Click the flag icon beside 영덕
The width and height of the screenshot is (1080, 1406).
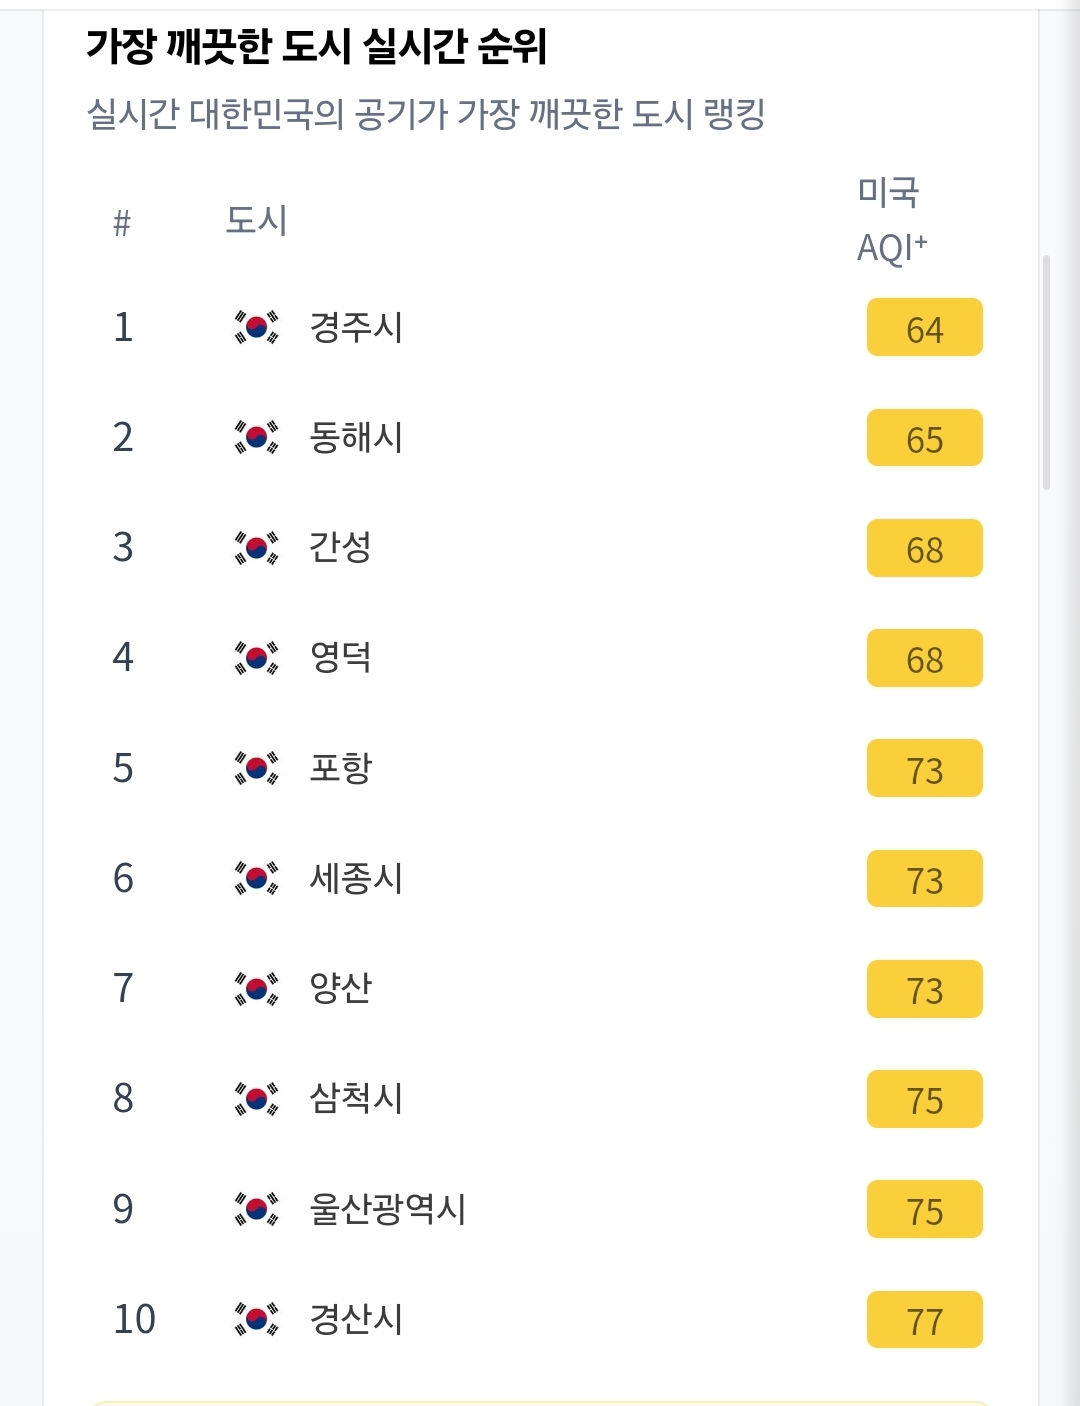256,657
